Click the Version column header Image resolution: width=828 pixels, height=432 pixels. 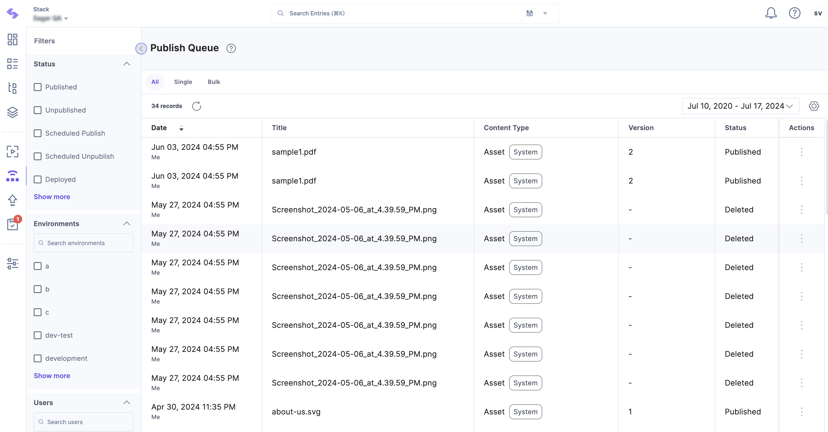coord(641,128)
